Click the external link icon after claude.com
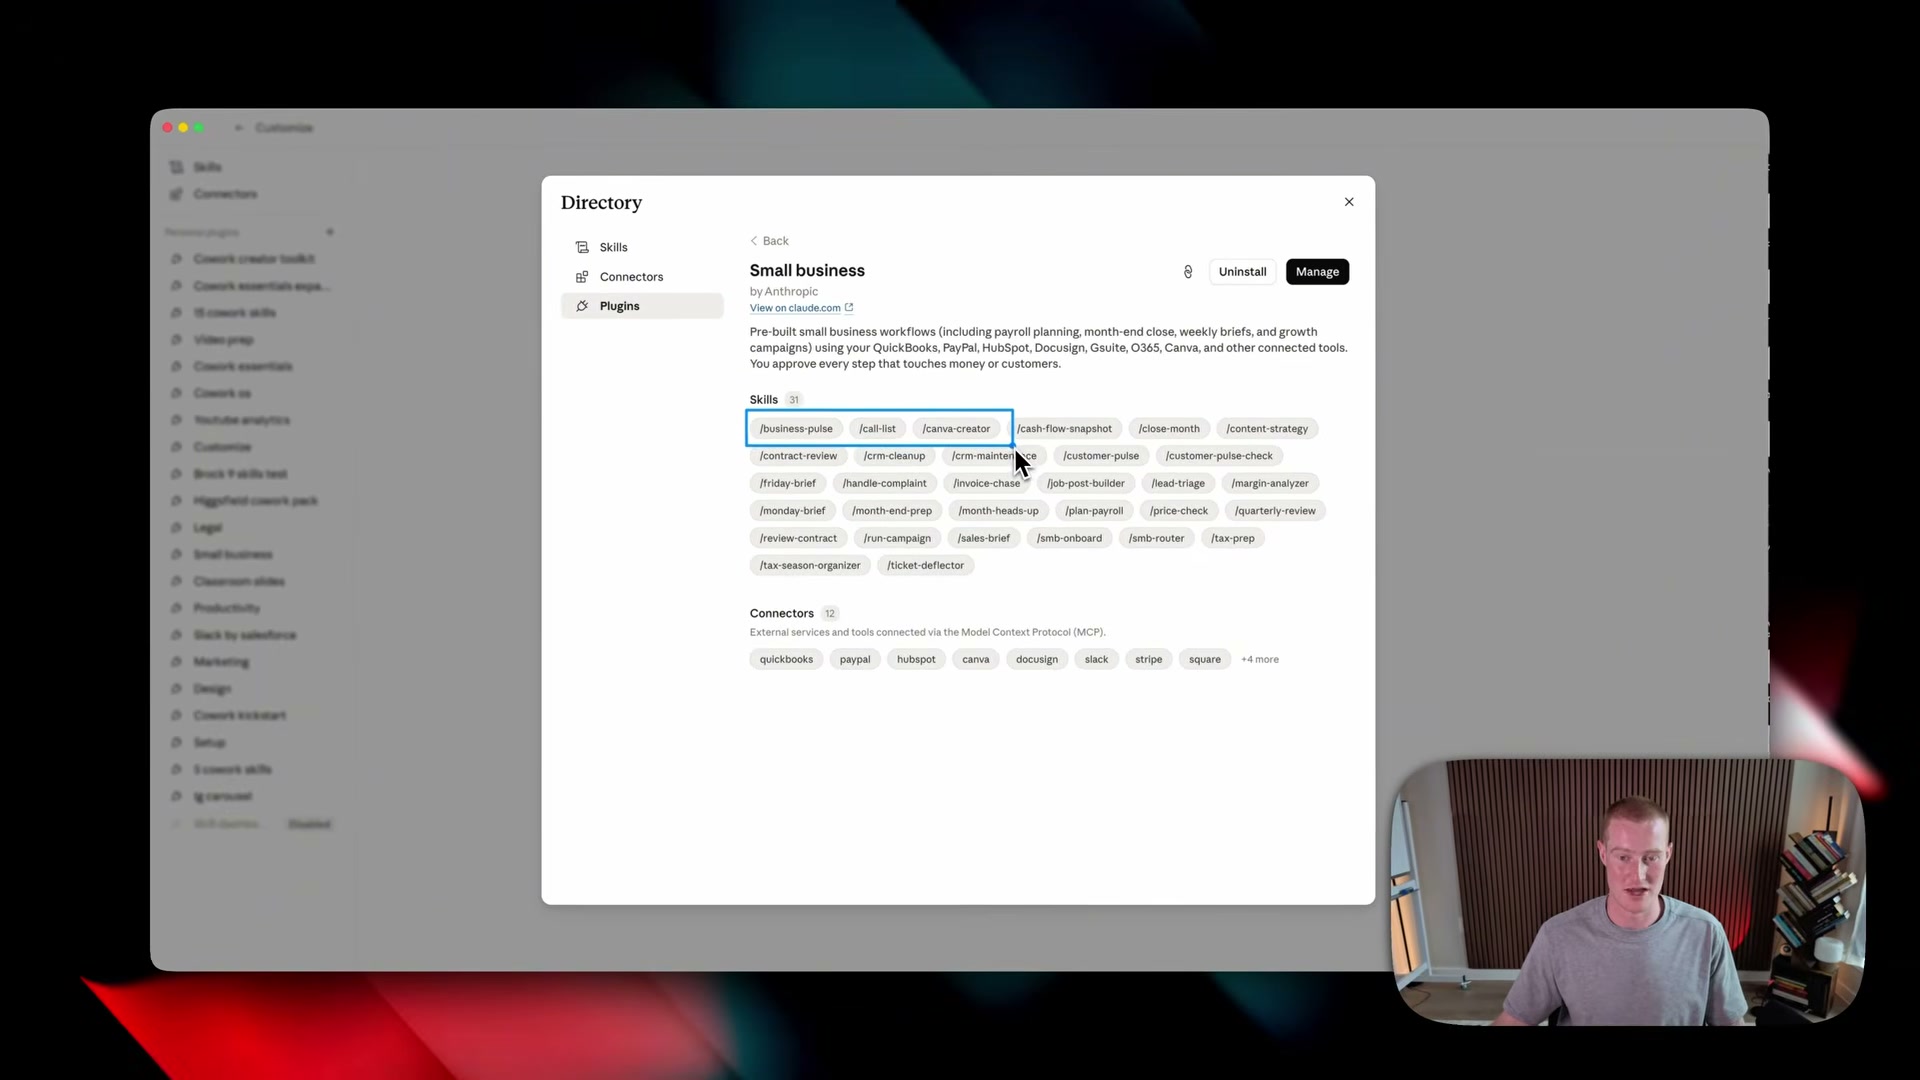Image resolution: width=1920 pixels, height=1080 pixels. click(x=849, y=308)
